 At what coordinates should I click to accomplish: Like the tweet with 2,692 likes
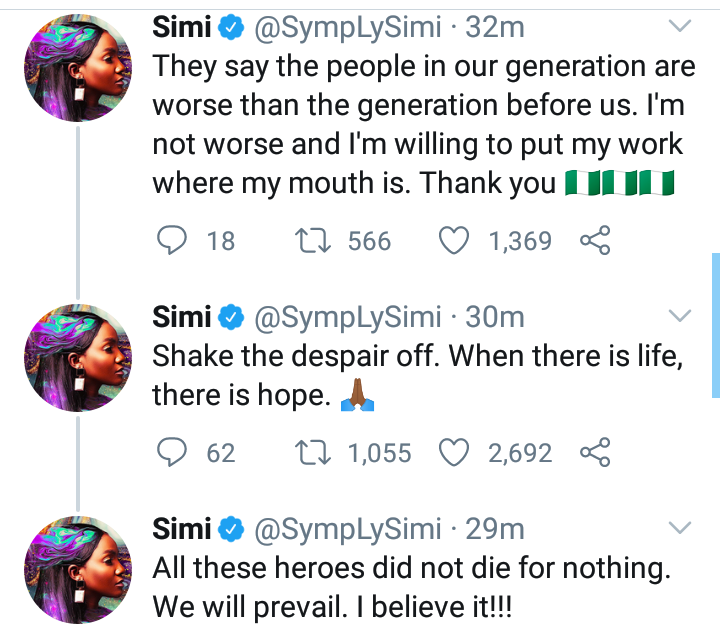click(x=454, y=452)
